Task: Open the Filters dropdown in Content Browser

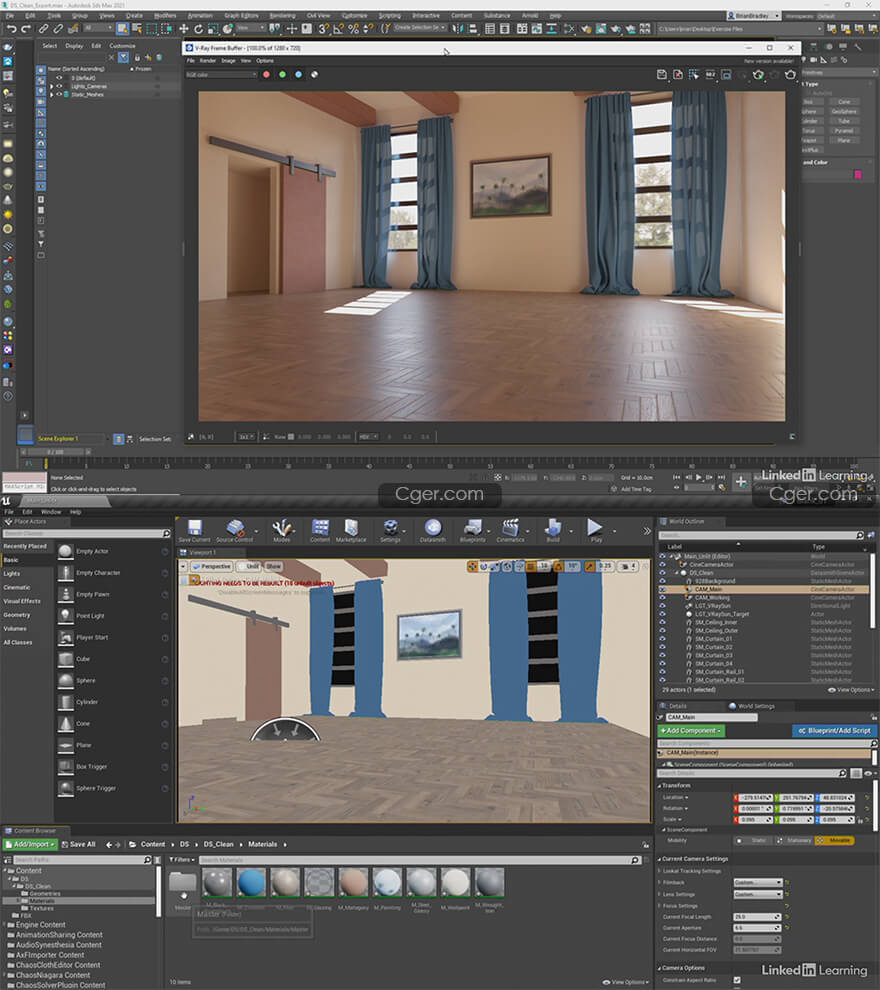Action: pos(182,860)
